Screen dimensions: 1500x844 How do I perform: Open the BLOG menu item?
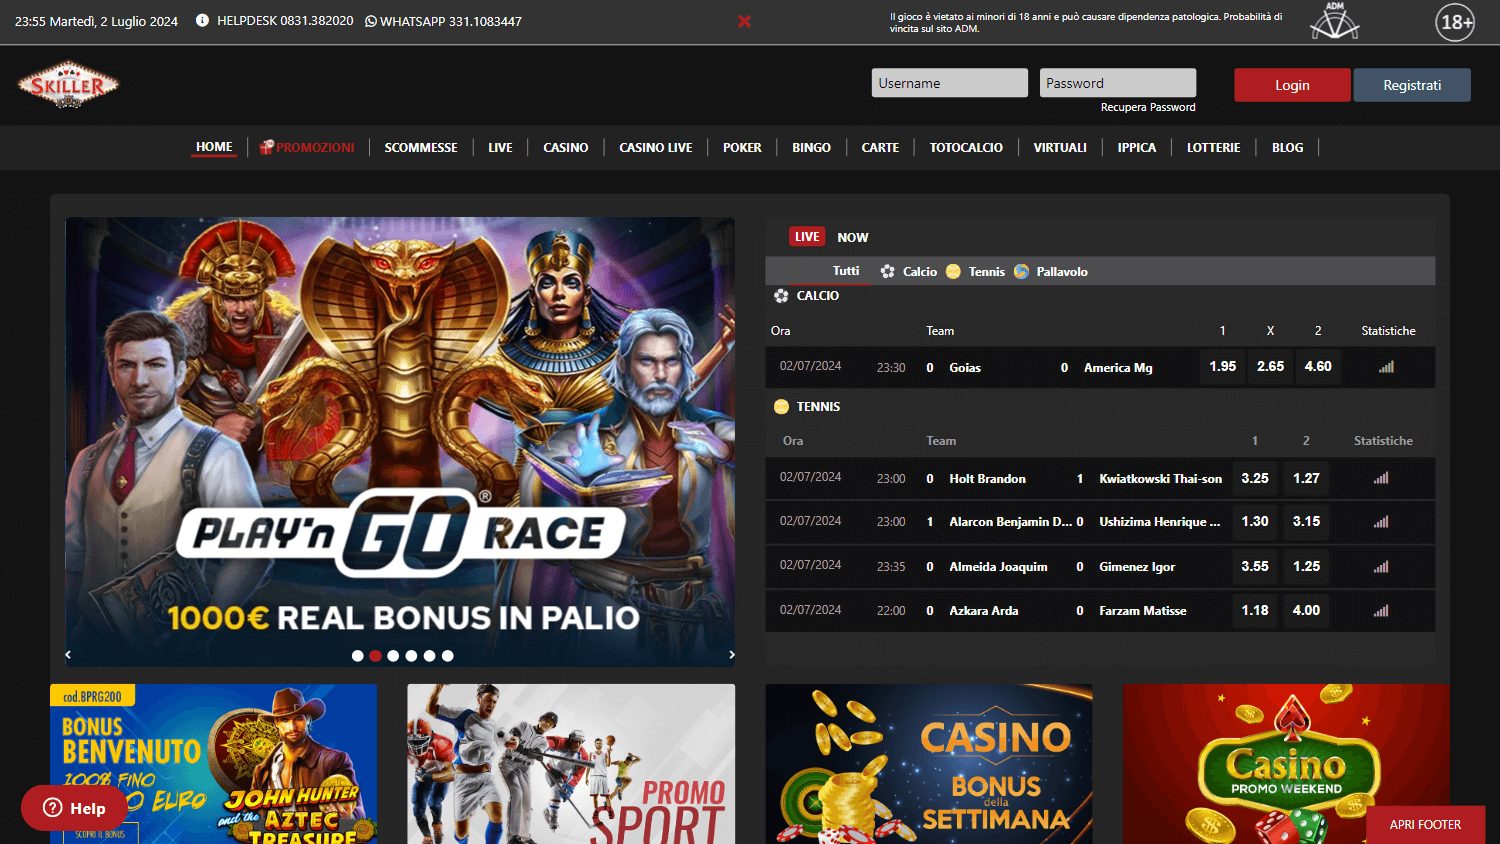[x=1287, y=147]
